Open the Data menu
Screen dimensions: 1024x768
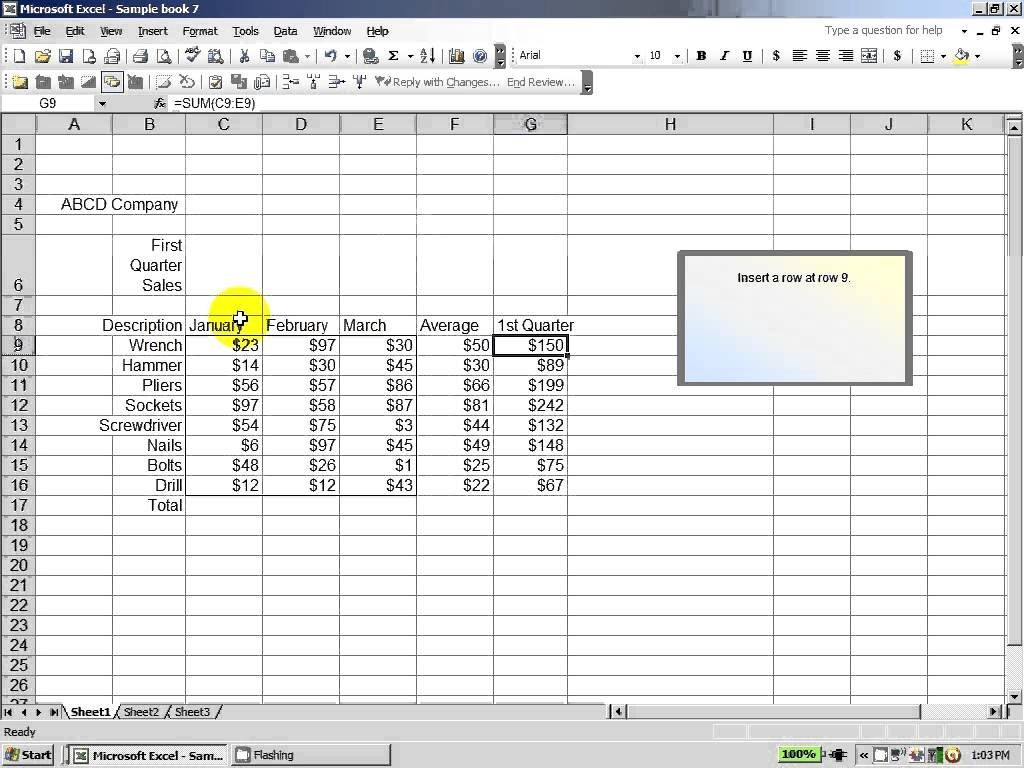[285, 31]
